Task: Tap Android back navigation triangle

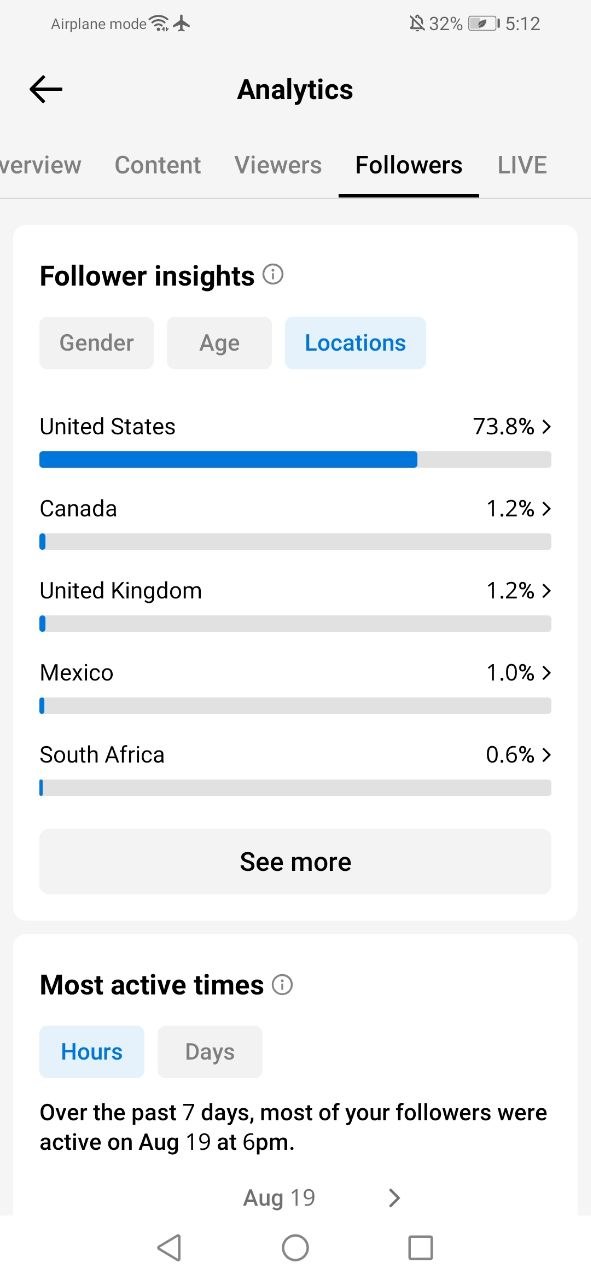Action: tap(169, 1247)
